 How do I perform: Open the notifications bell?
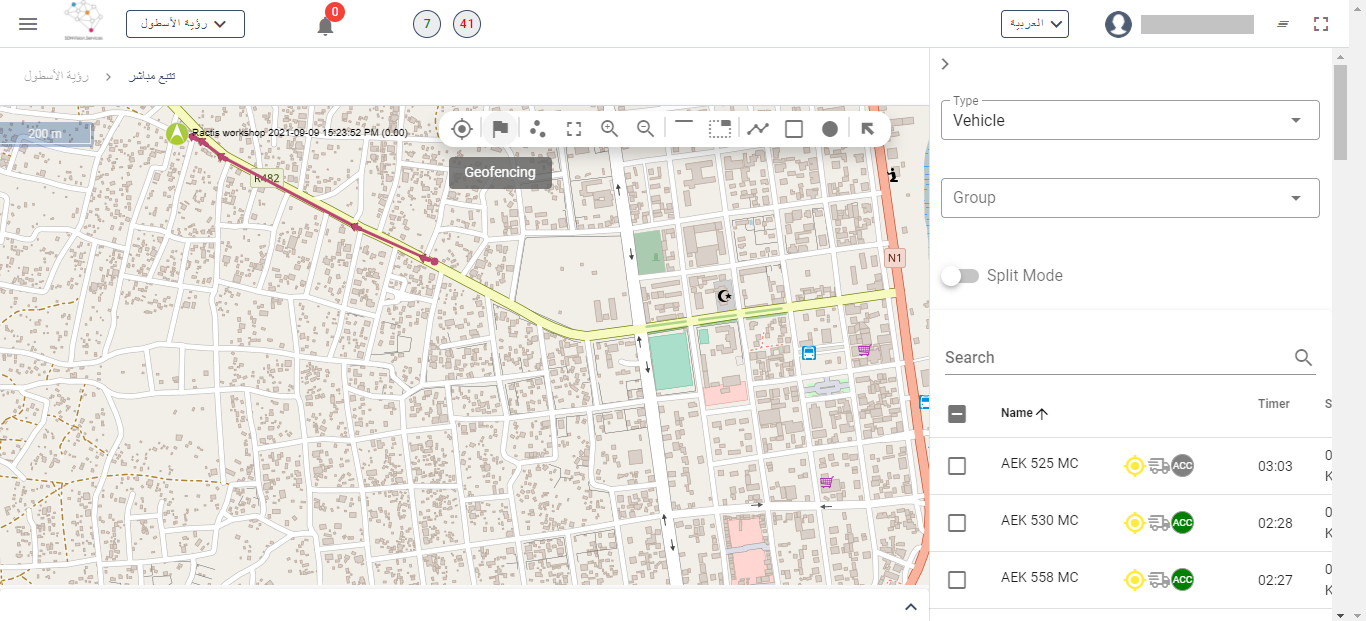pos(325,26)
